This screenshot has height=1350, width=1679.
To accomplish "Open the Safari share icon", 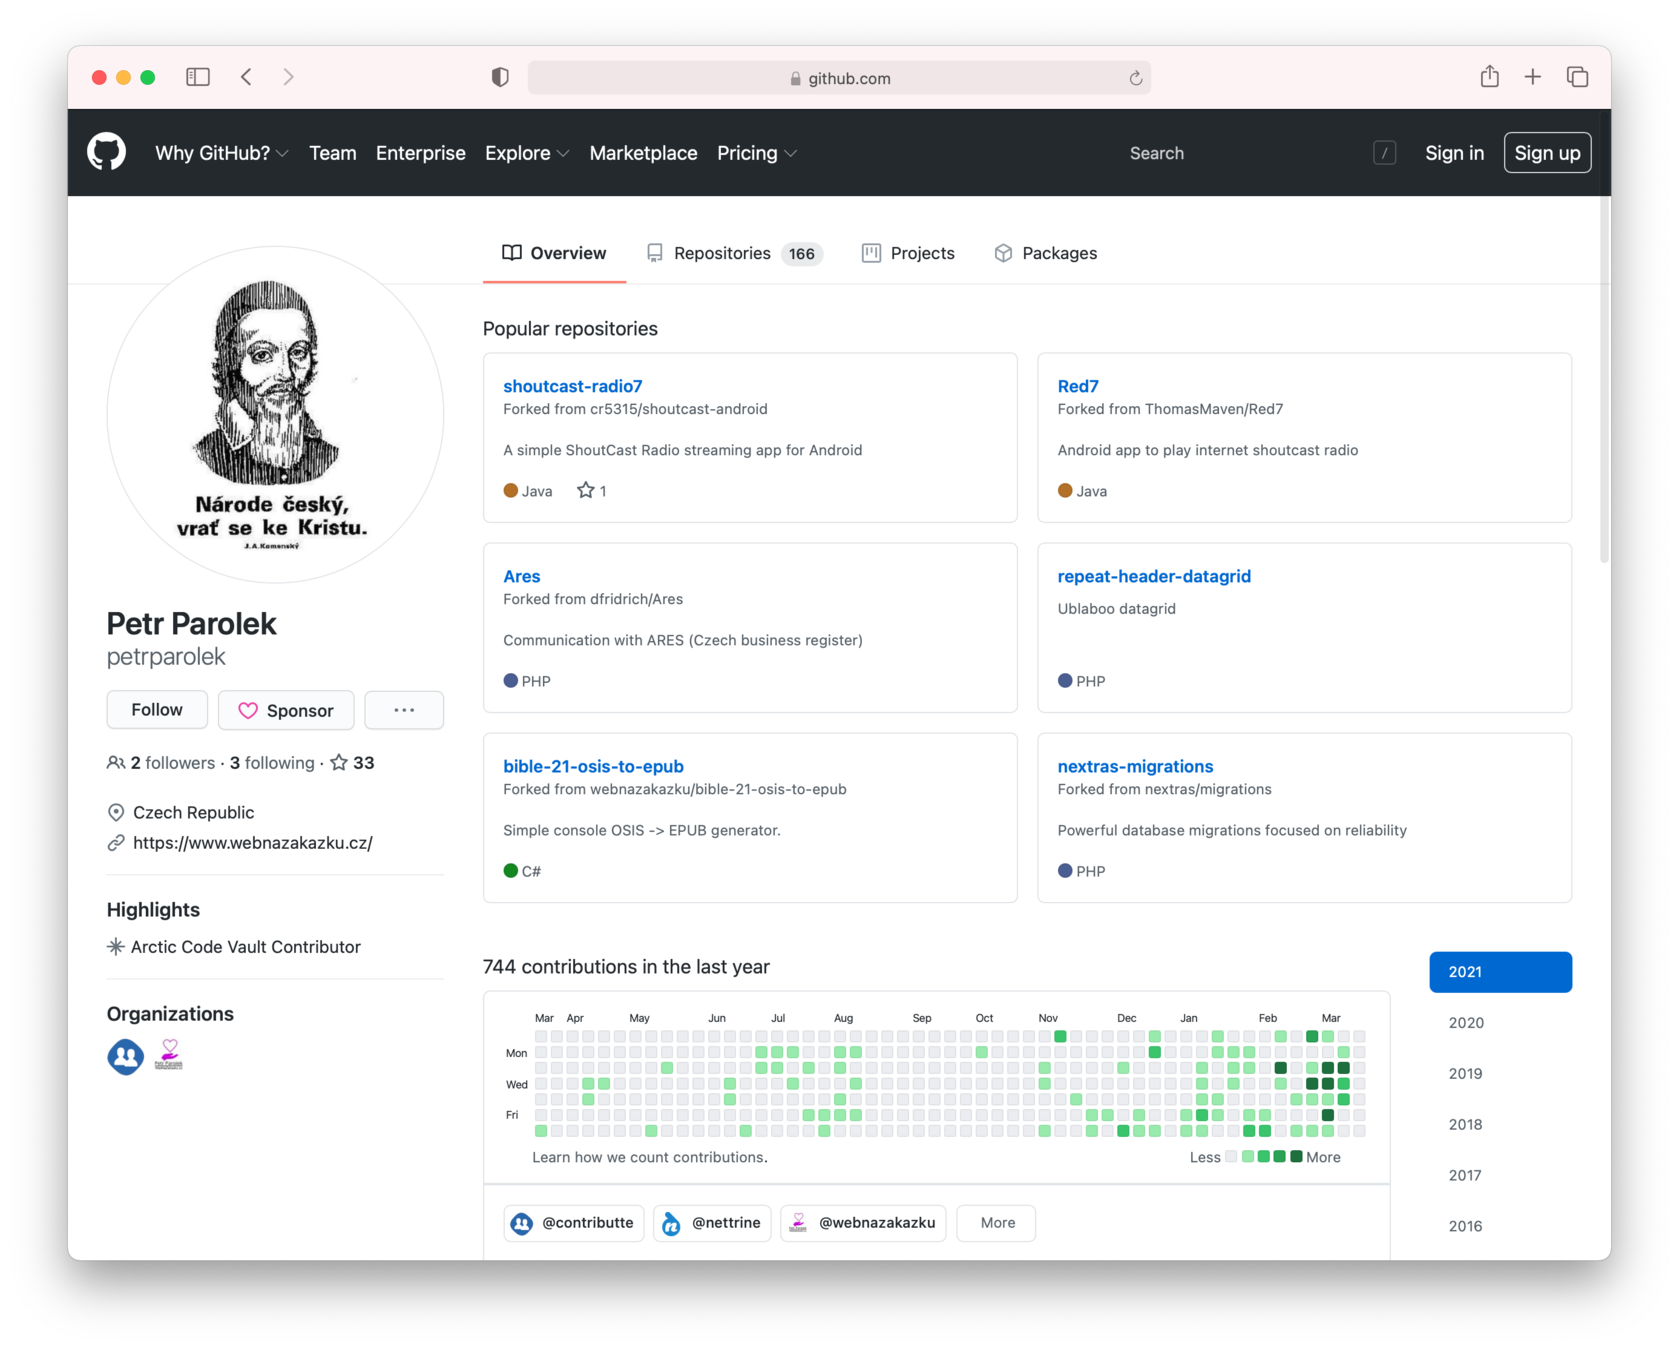I will (1489, 76).
